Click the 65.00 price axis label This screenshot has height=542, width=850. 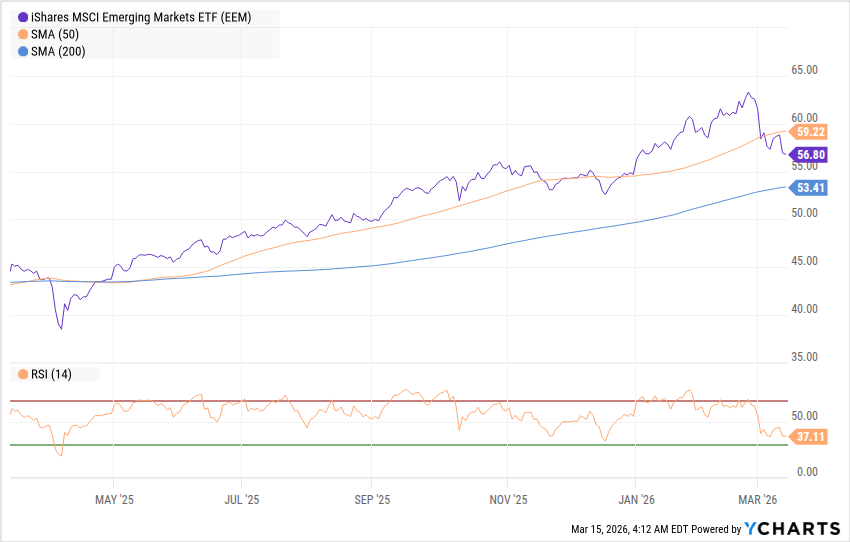804,70
